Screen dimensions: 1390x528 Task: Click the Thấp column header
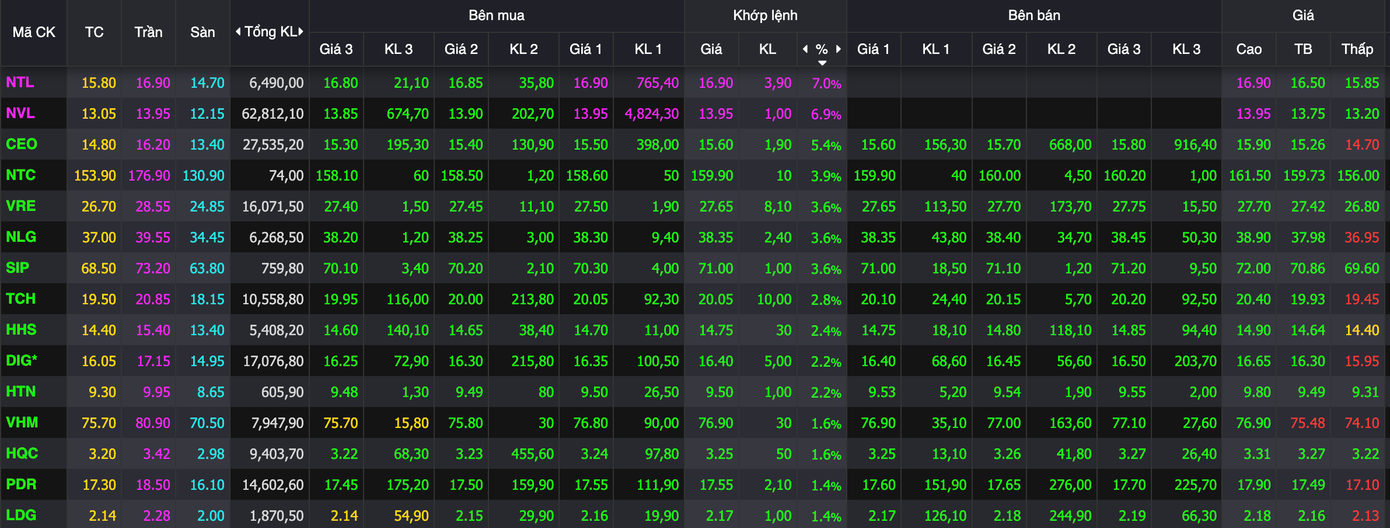coord(1357,49)
